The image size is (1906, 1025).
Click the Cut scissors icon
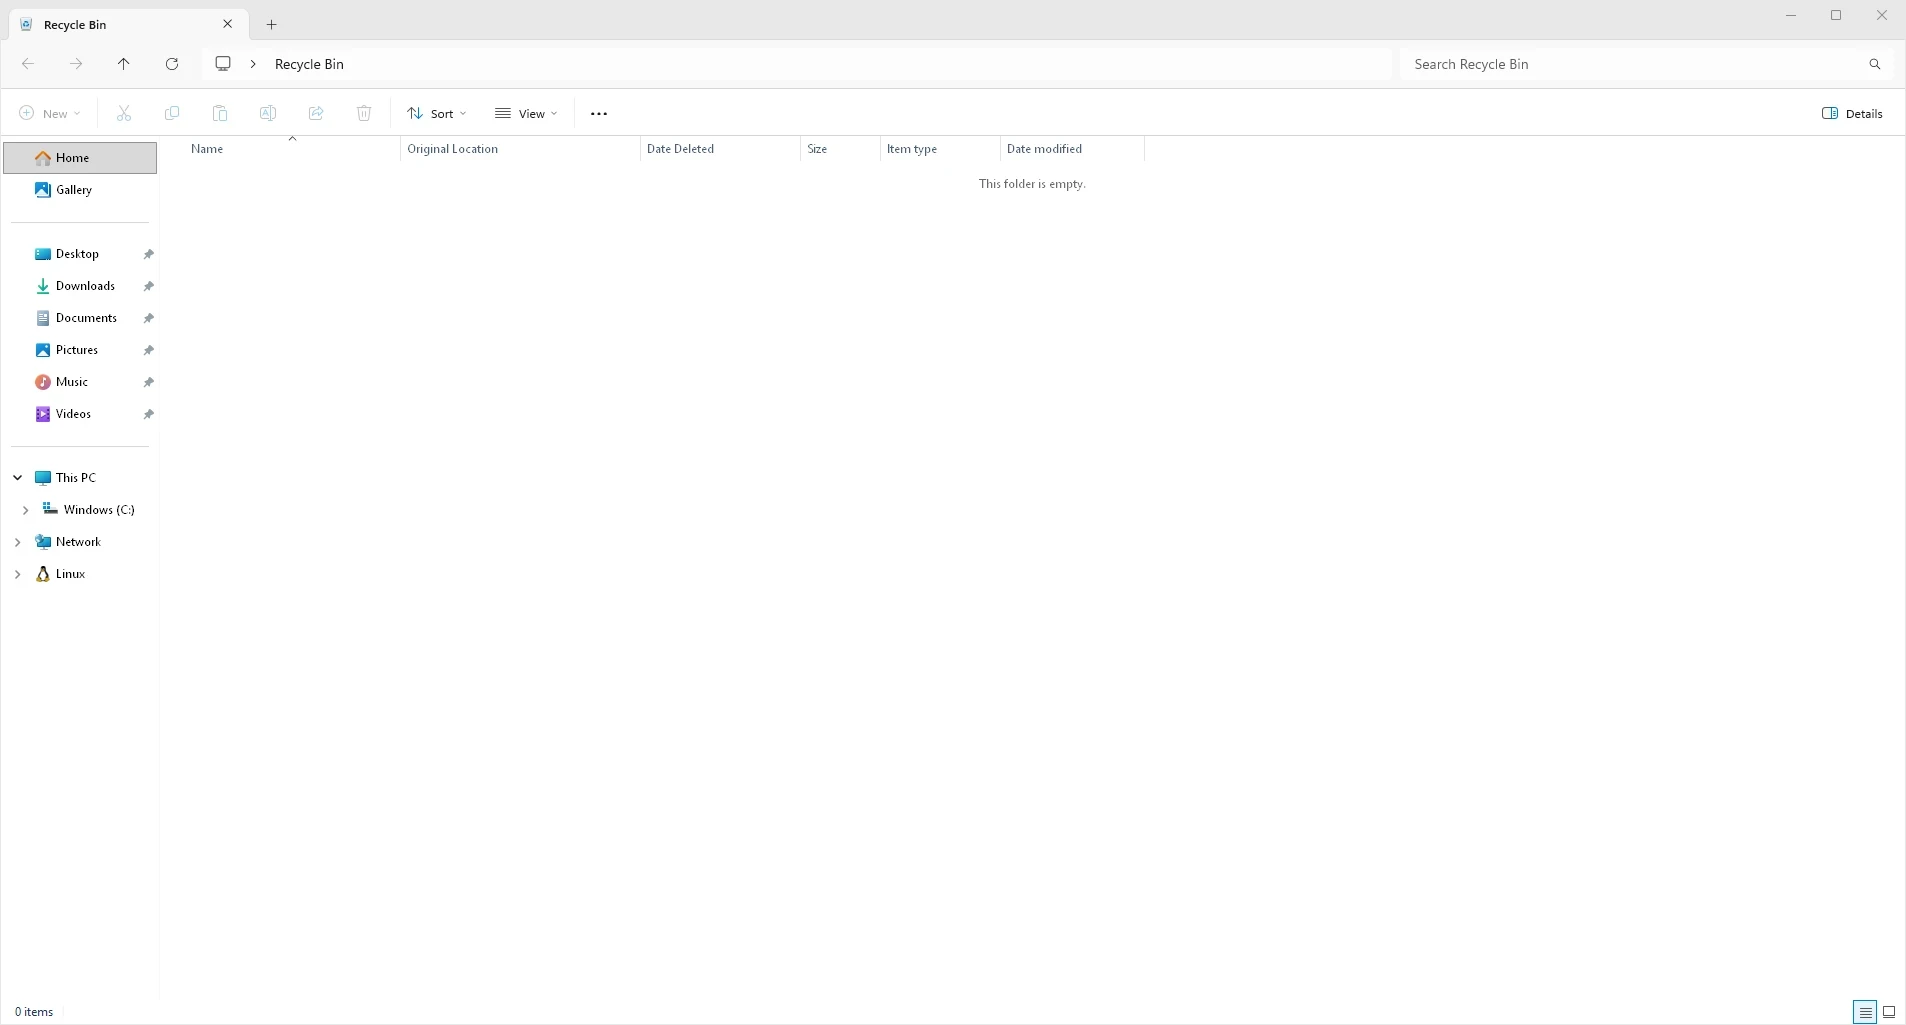pos(124,113)
